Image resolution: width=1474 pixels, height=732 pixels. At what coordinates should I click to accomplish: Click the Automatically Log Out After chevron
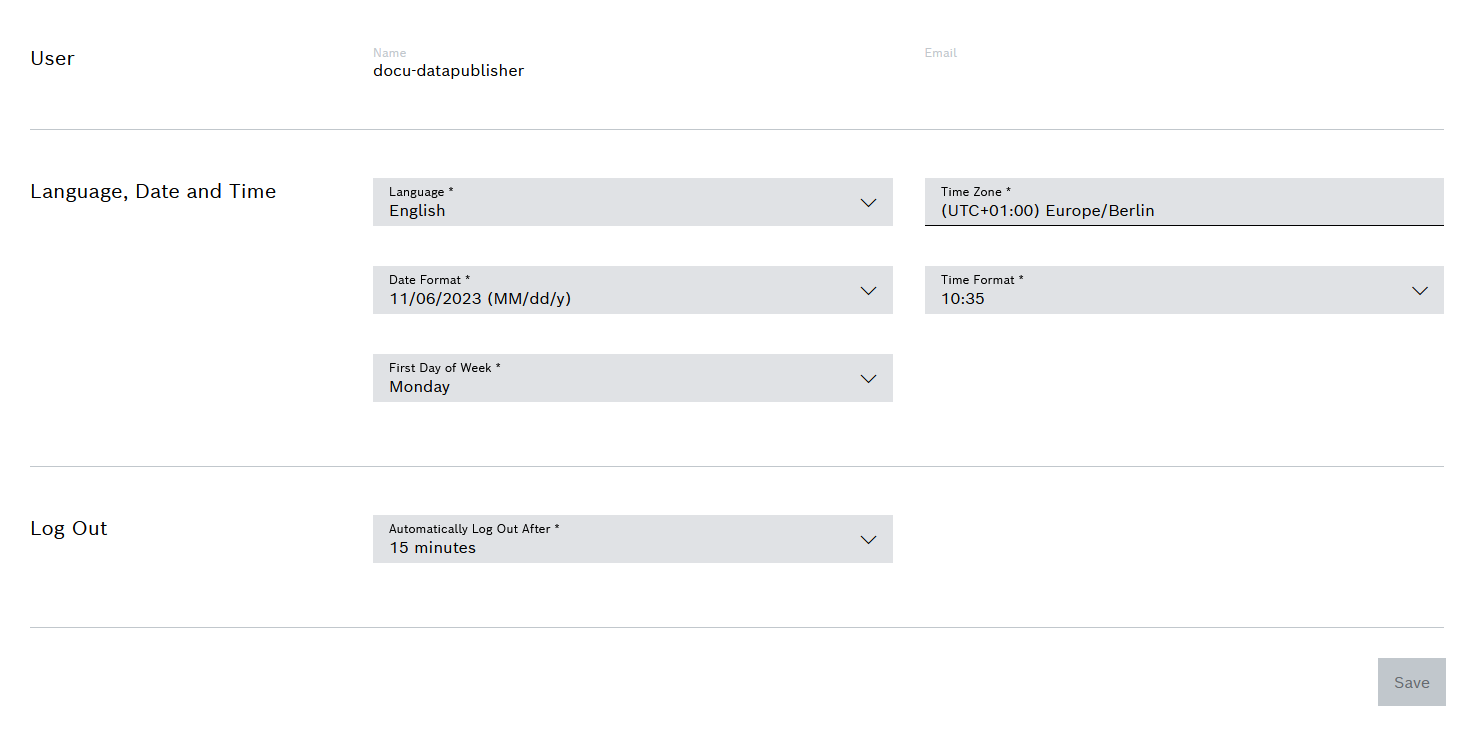click(868, 540)
